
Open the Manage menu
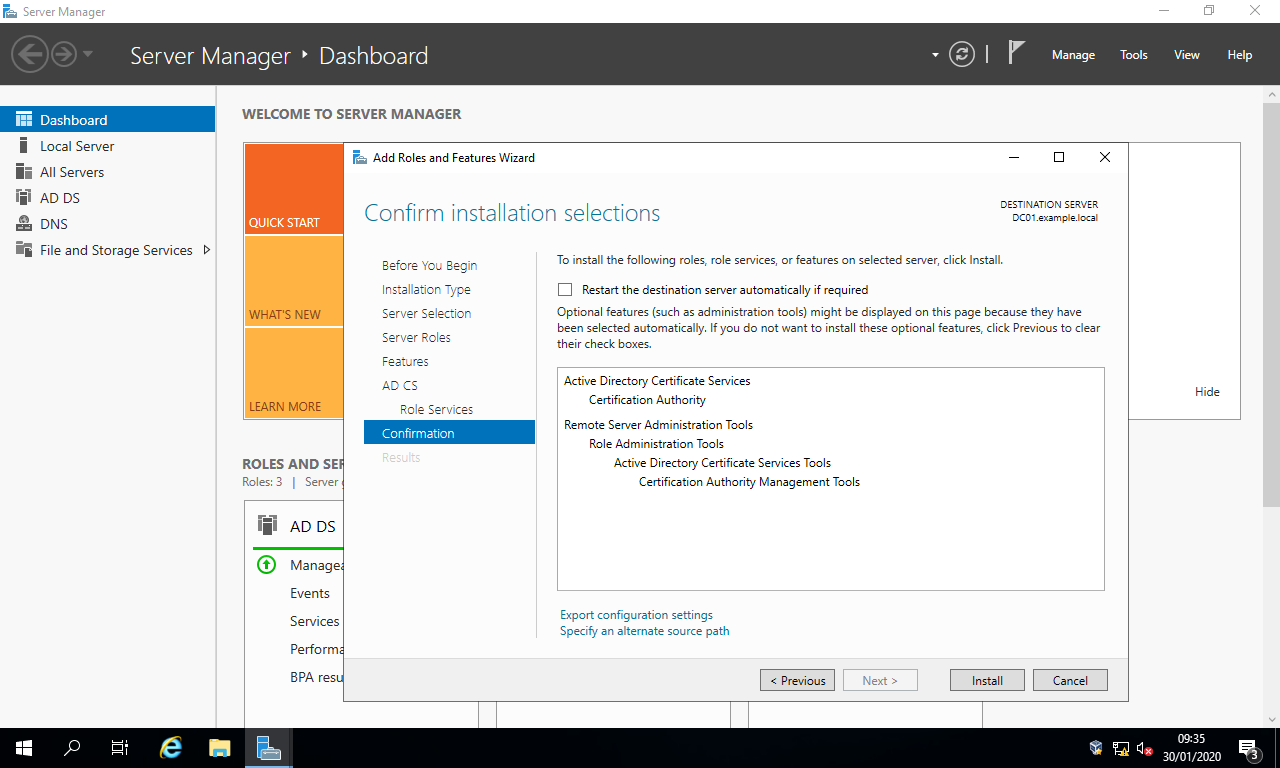pos(1073,55)
